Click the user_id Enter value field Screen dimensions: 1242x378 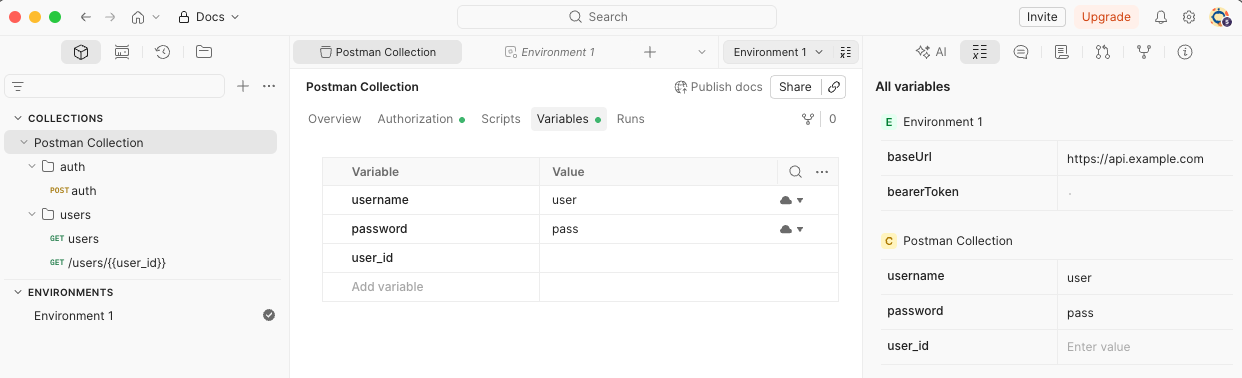pos(1145,347)
